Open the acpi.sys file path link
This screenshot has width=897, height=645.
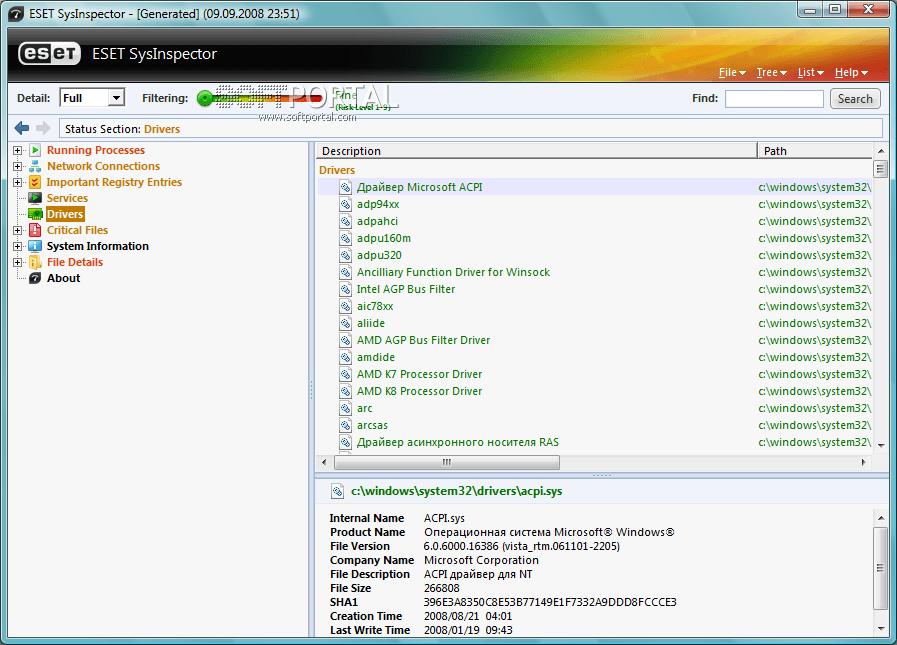(x=457, y=491)
